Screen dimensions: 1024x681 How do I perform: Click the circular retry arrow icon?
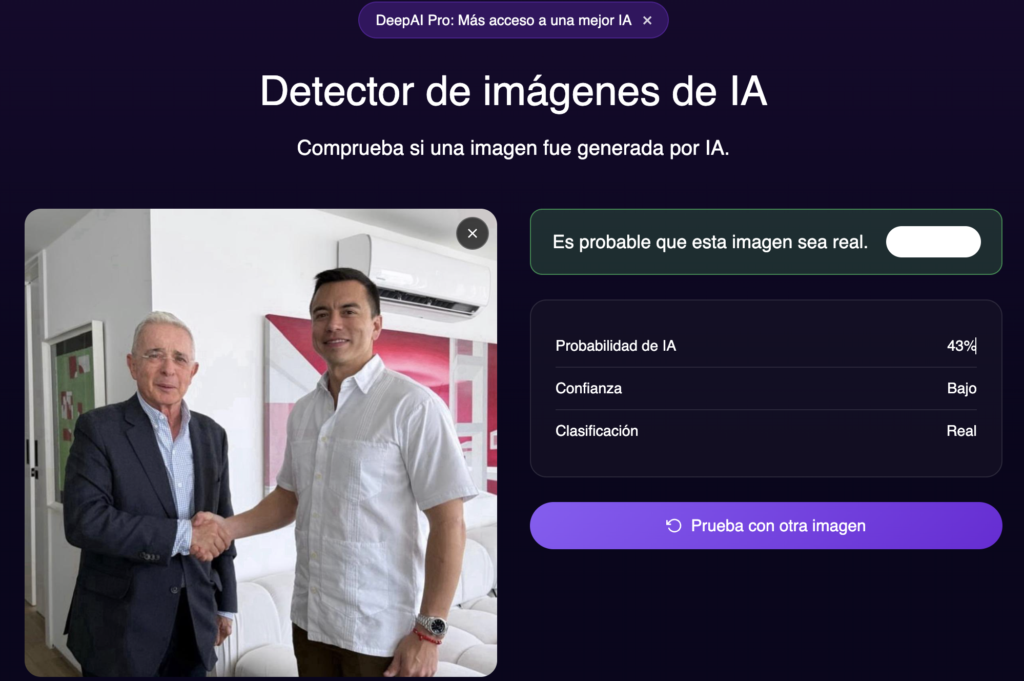click(673, 526)
